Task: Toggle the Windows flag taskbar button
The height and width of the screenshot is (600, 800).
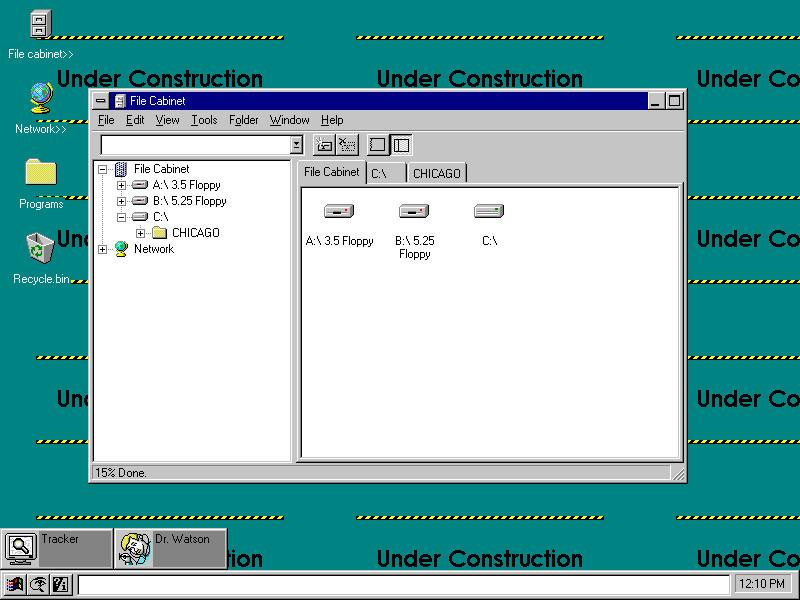Action: 13,584
